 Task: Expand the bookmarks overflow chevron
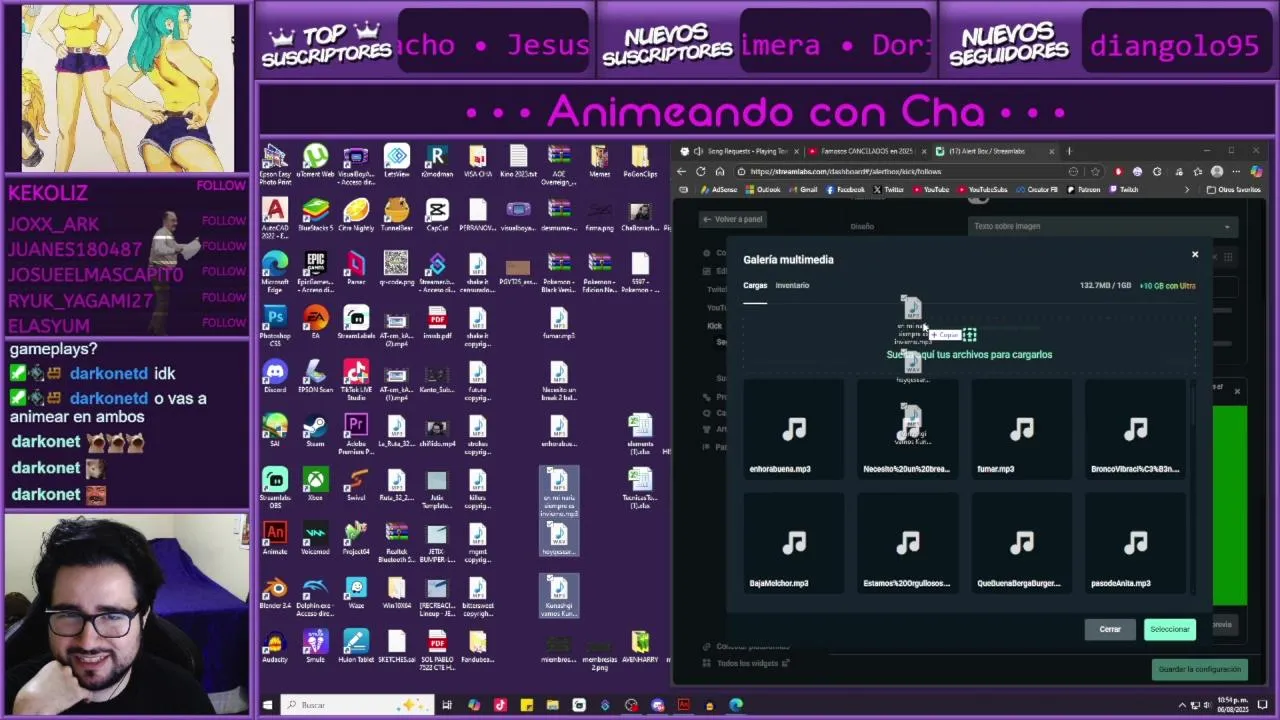[1187, 190]
